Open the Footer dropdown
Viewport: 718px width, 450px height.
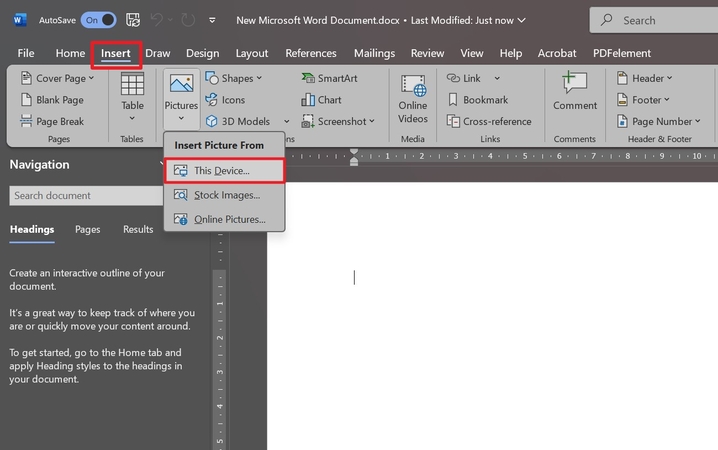[643, 100]
